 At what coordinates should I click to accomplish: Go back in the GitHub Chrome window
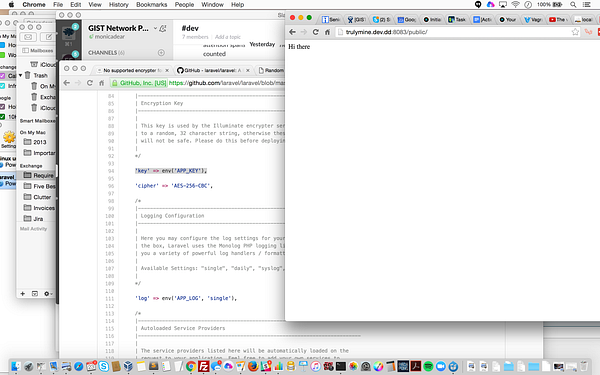(67, 83)
